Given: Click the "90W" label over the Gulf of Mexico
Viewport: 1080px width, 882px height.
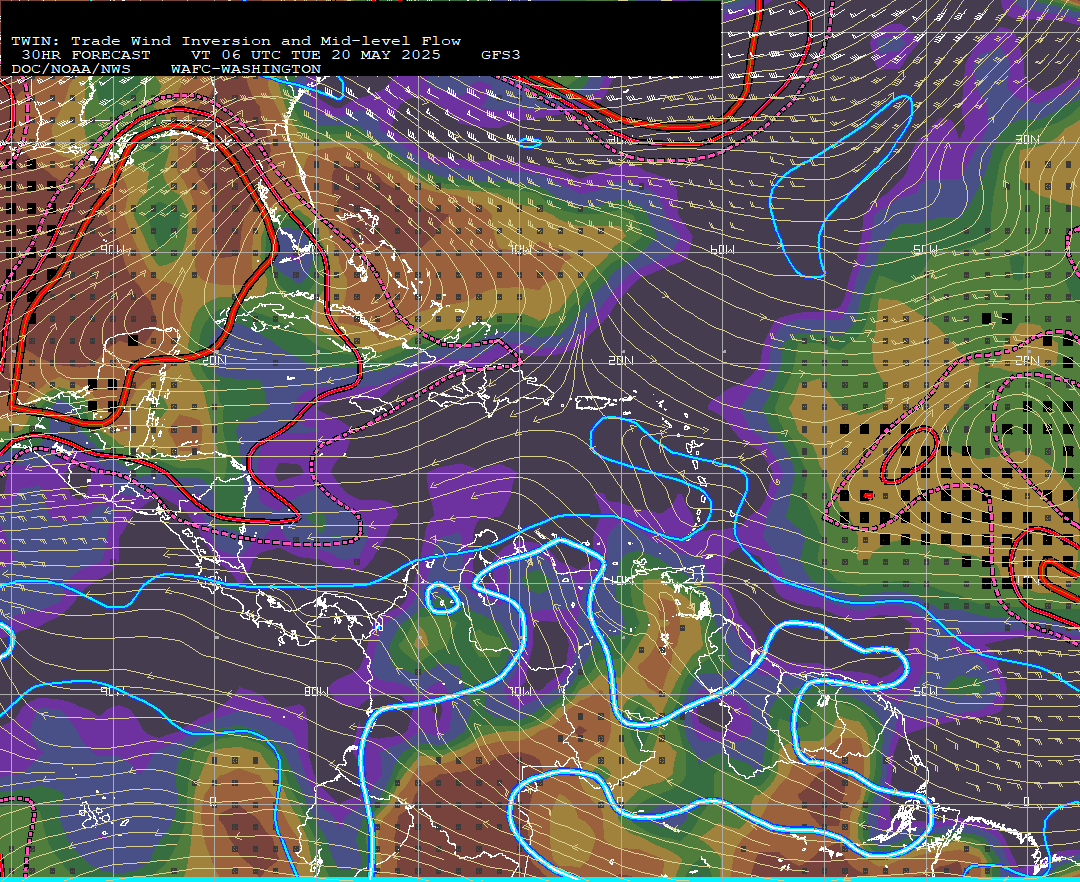Looking at the screenshot, I should point(113,249).
